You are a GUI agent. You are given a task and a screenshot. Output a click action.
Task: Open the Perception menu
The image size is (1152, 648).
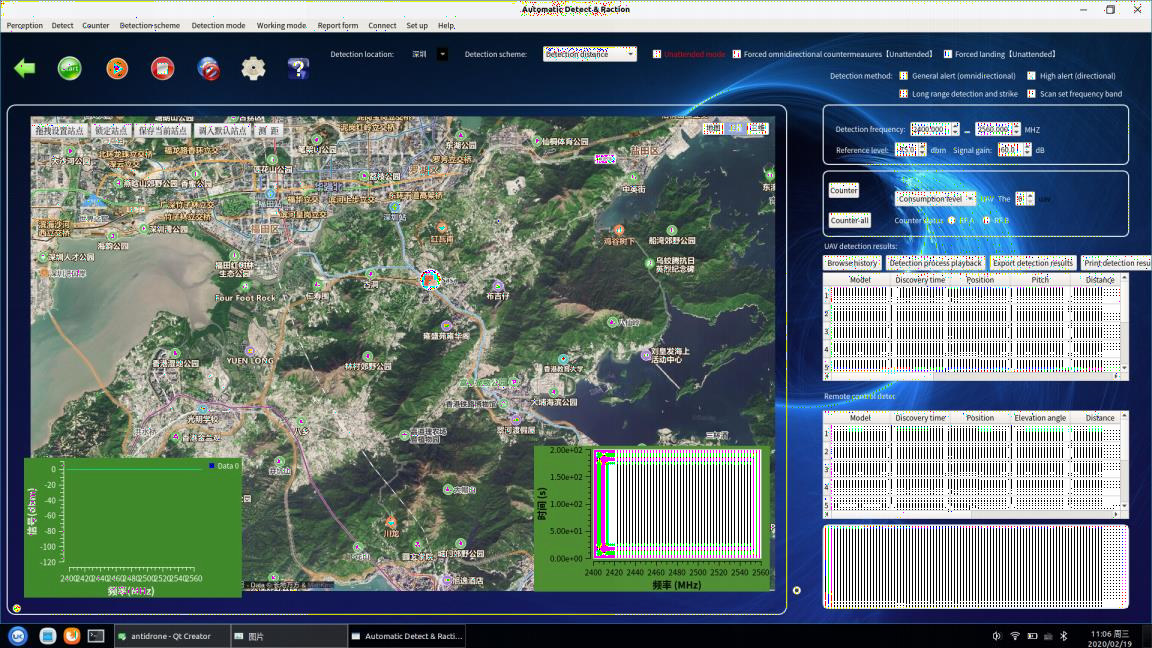coord(24,26)
